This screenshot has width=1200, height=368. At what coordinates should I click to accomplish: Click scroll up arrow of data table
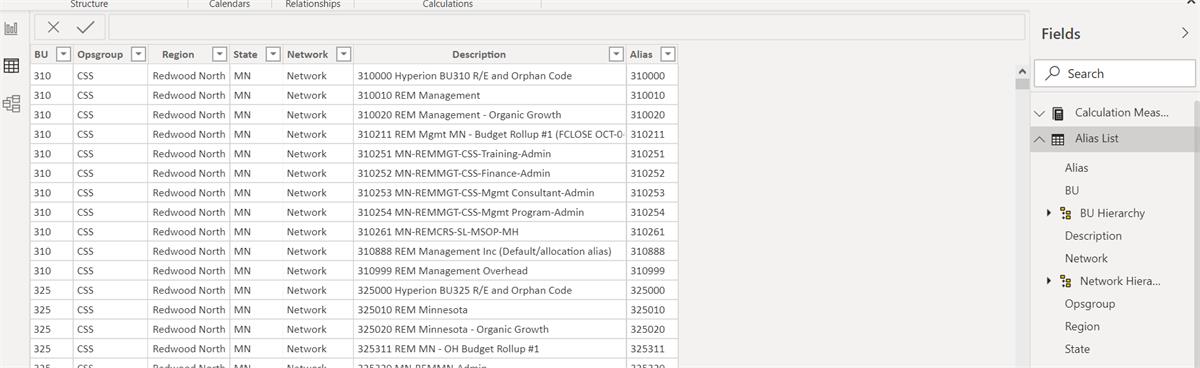point(1021,71)
